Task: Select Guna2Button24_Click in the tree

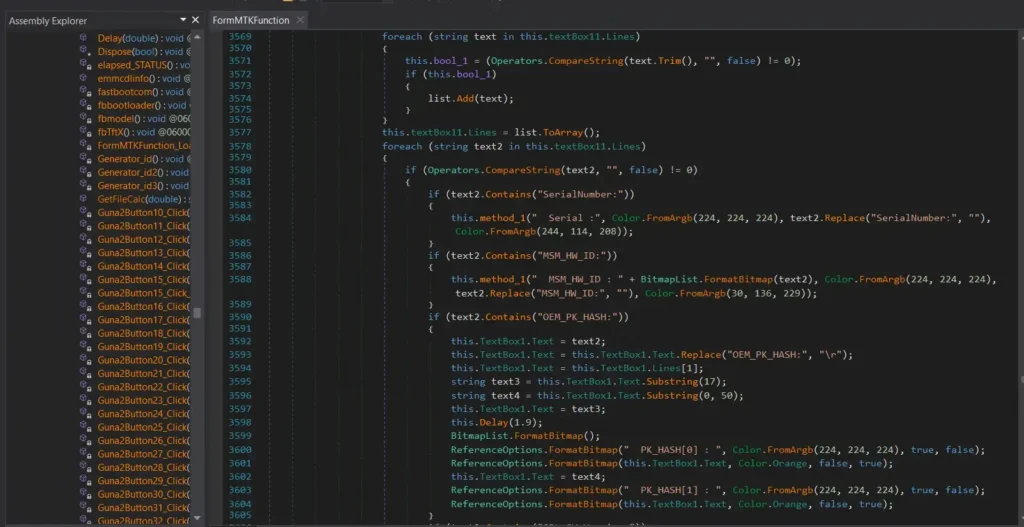Action: pyautogui.click(x=143, y=413)
